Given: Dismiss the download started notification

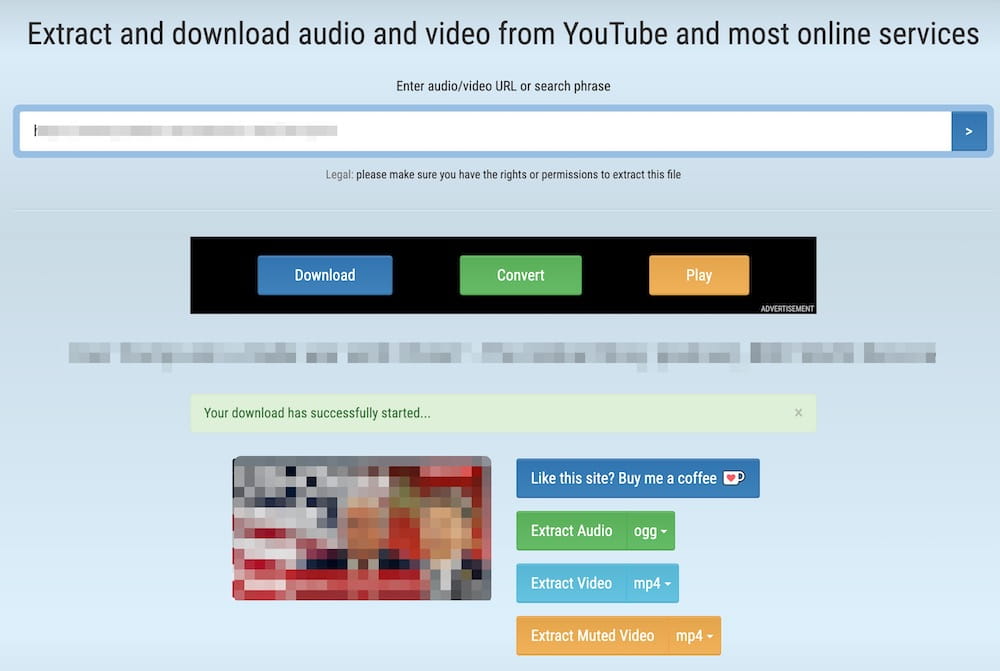Looking at the screenshot, I should tap(798, 413).
